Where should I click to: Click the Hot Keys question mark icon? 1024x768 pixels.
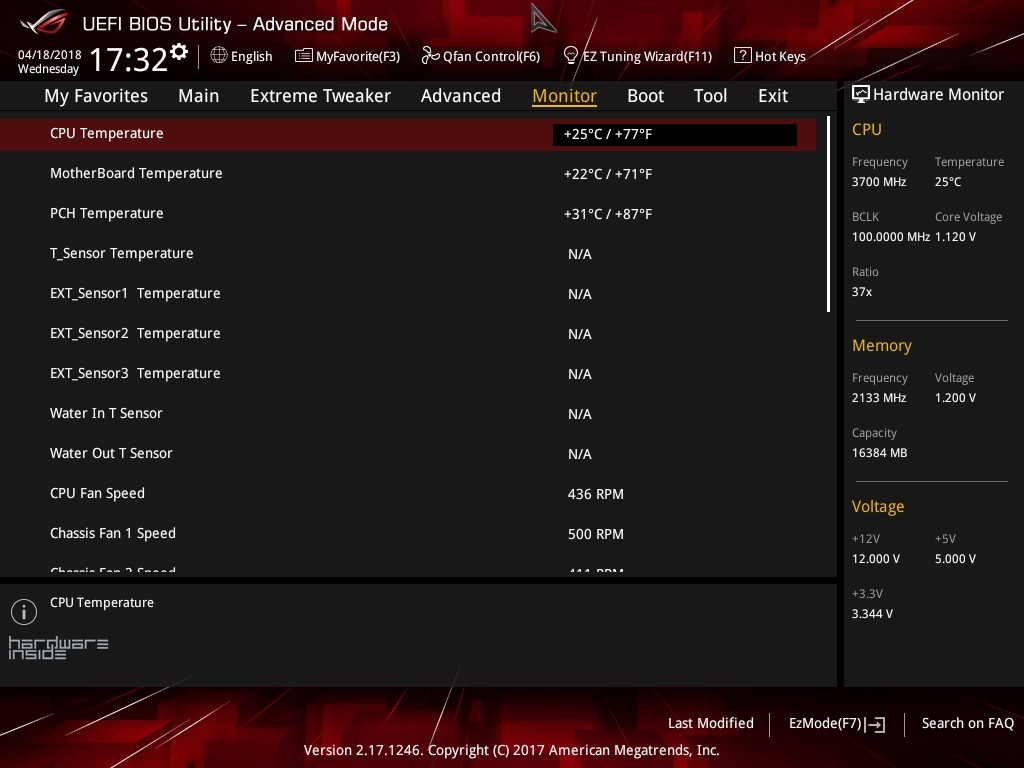(x=742, y=56)
